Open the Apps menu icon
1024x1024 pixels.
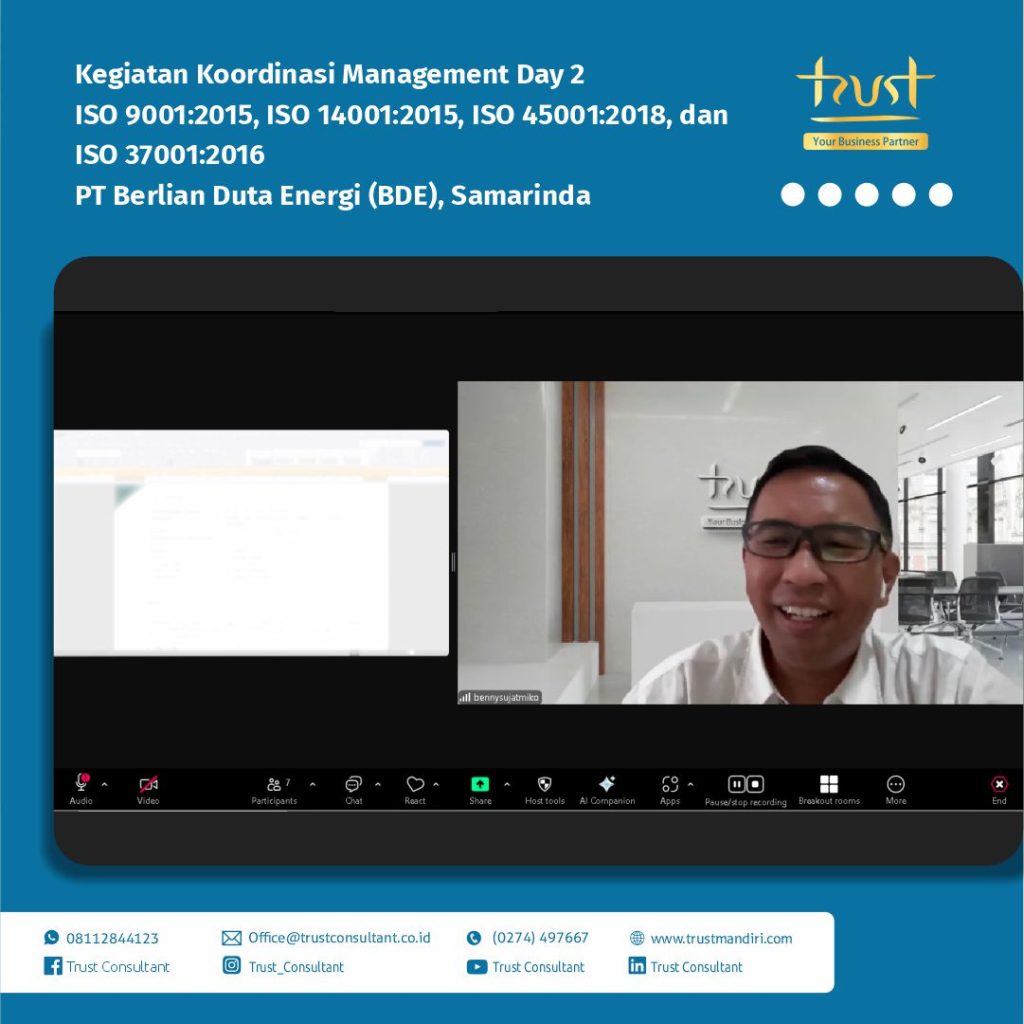tap(669, 786)
